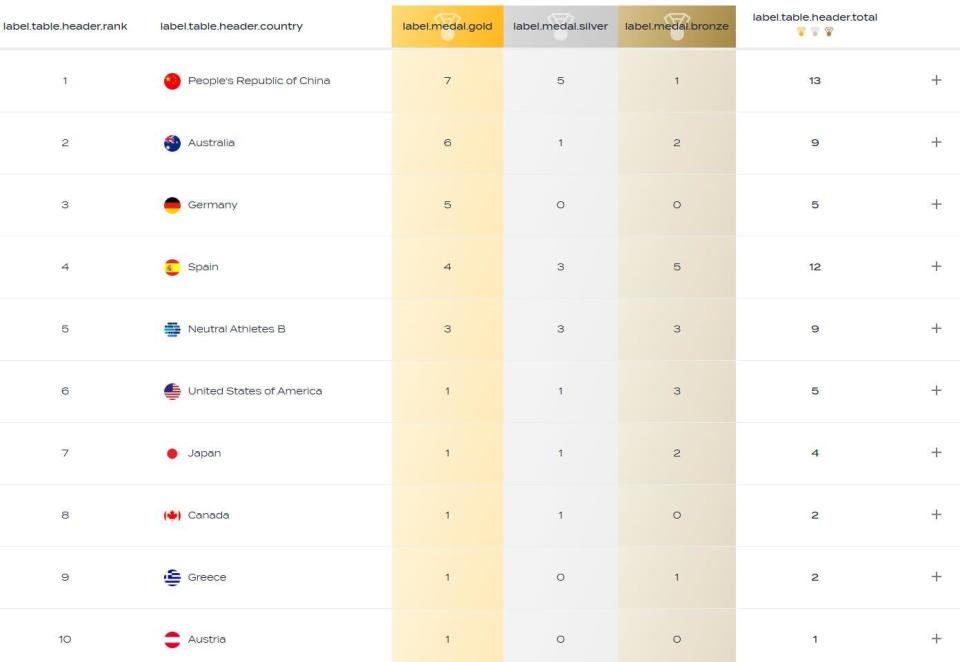Click the Japan flag icon
The height and width of the screenshot is (662, 960).
coord(172,454)
